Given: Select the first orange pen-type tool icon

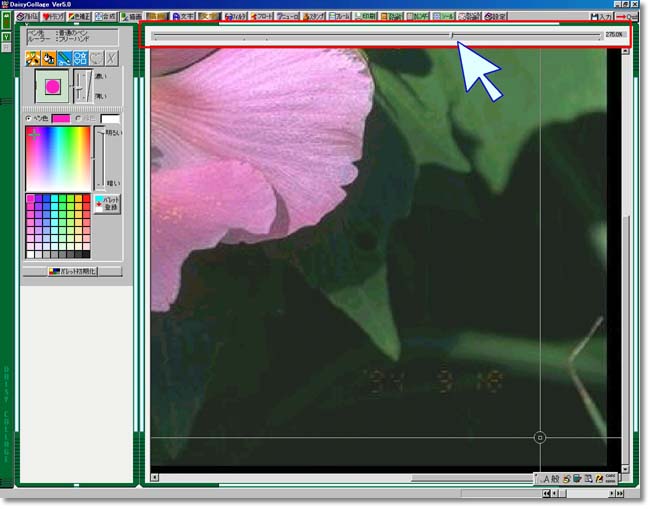Looking at the screenshot, I should [33, 58].
